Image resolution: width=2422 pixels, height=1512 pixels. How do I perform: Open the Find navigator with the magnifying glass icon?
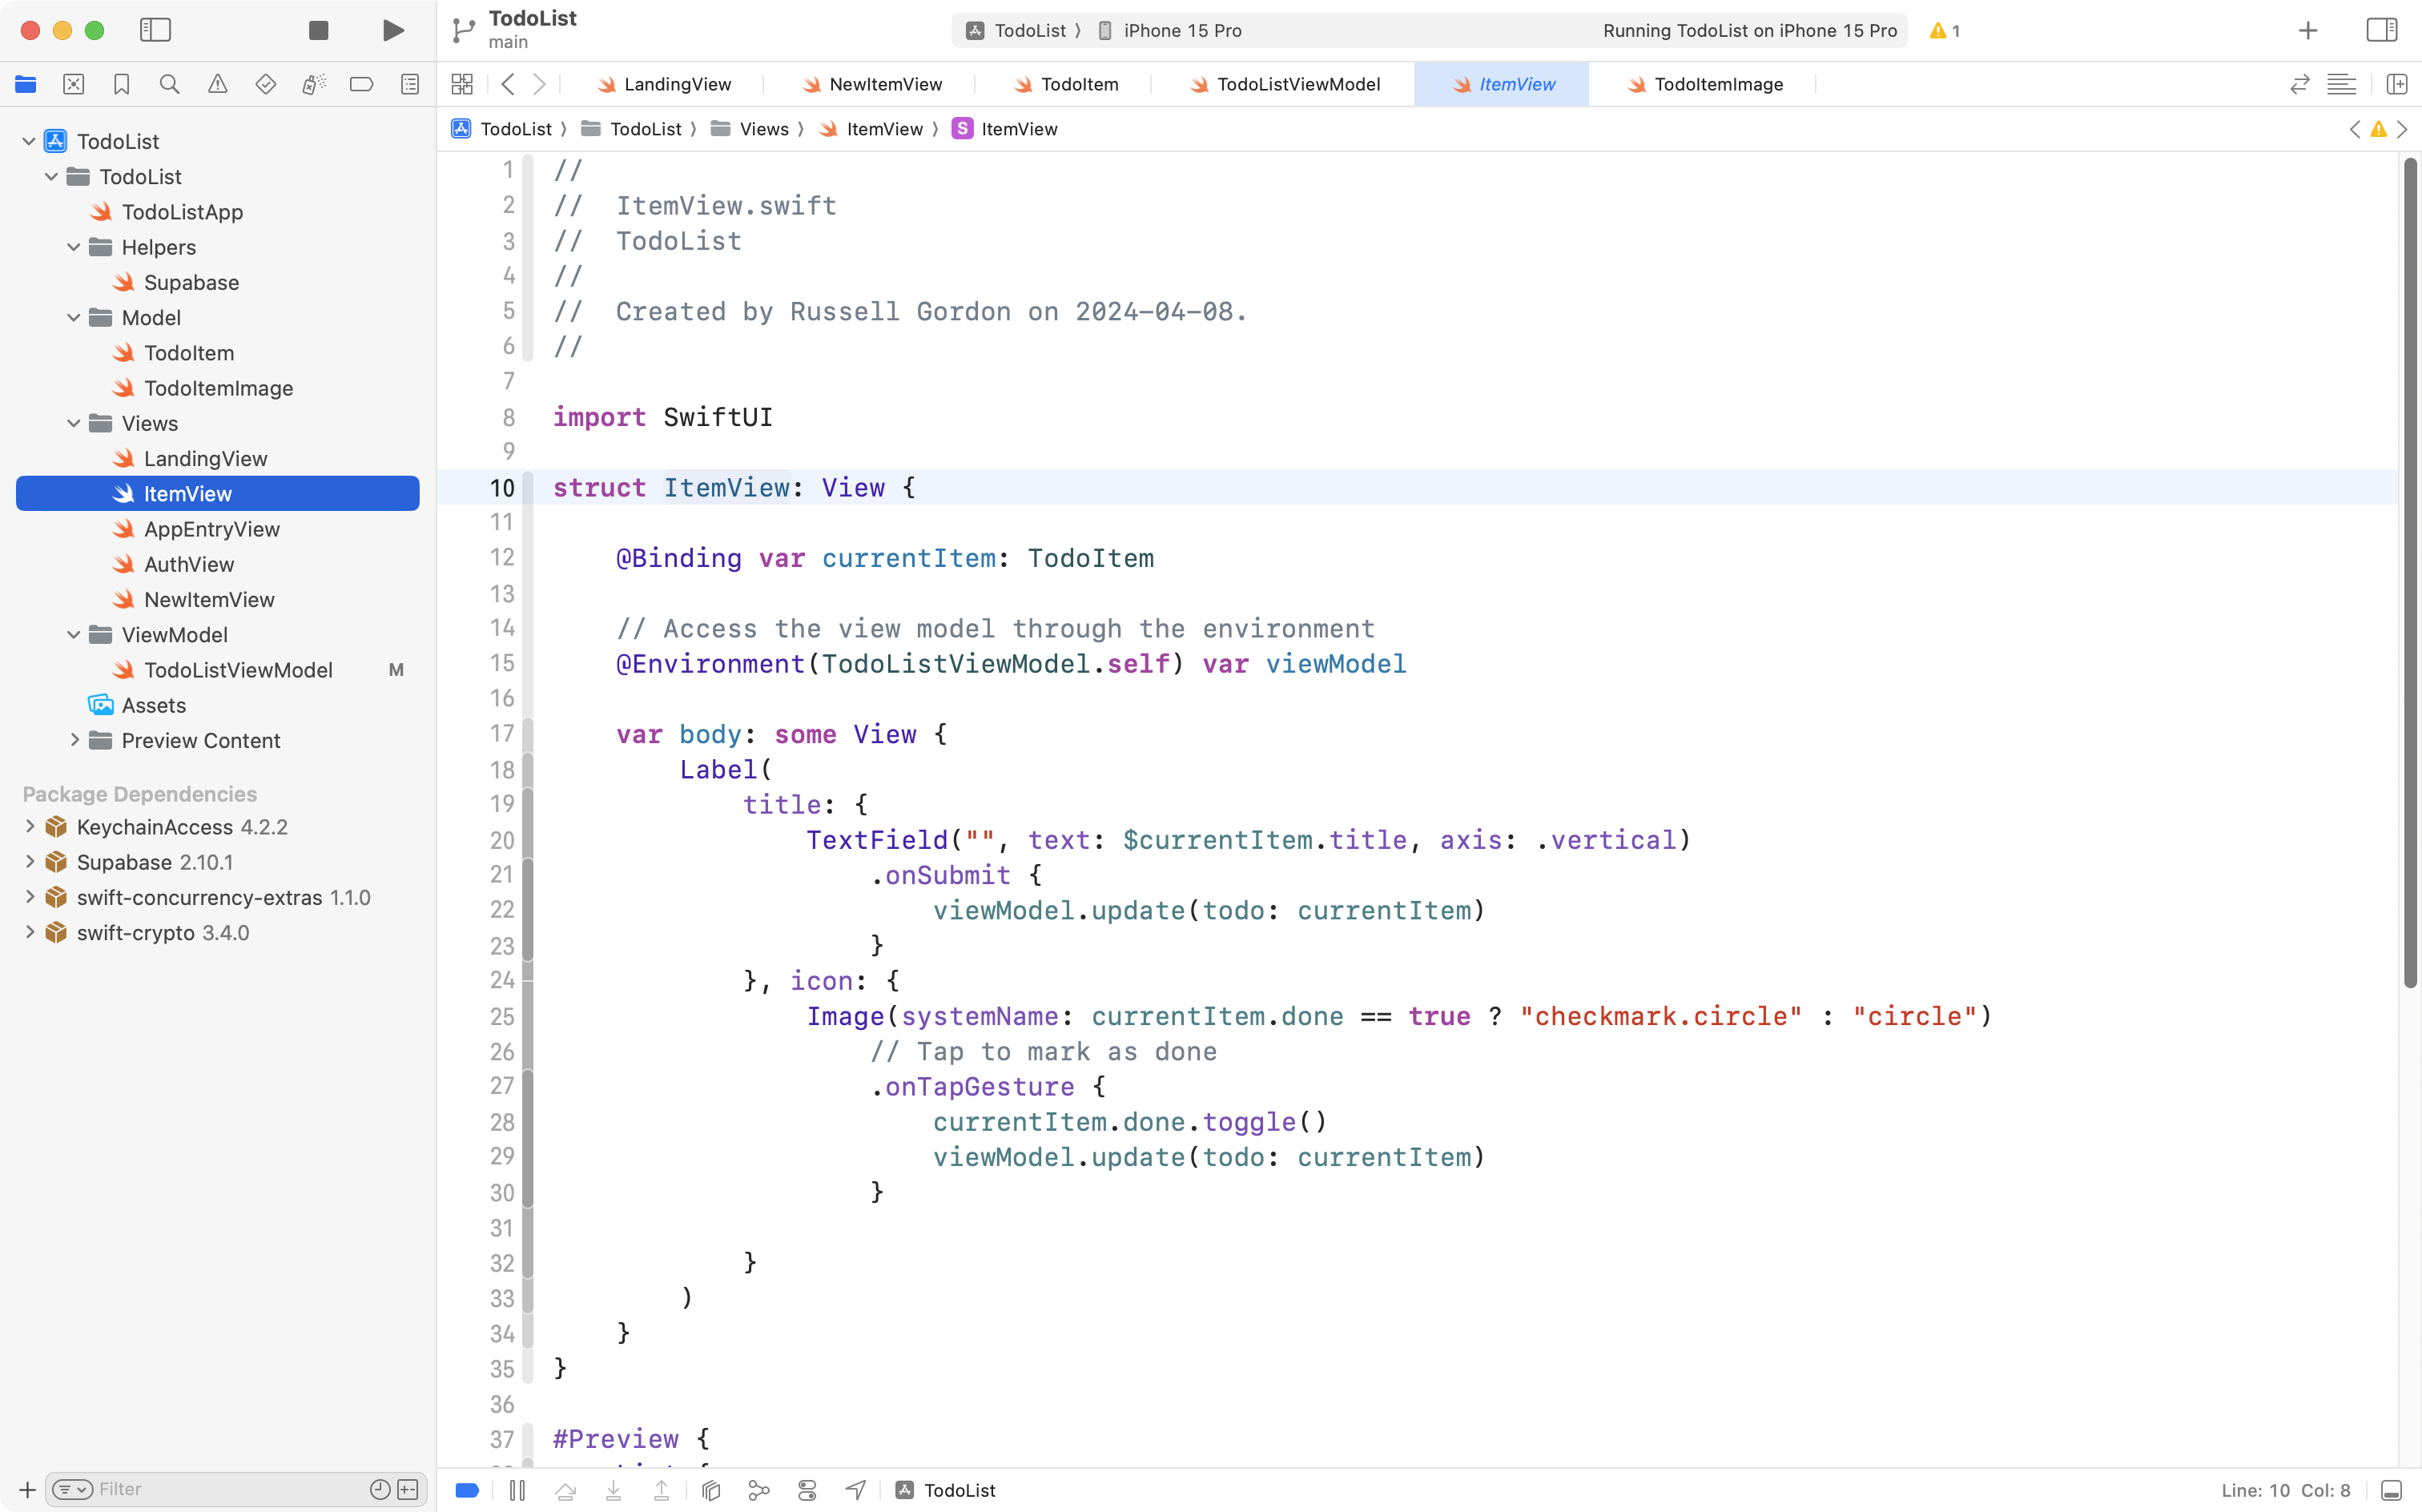(169, 84)
